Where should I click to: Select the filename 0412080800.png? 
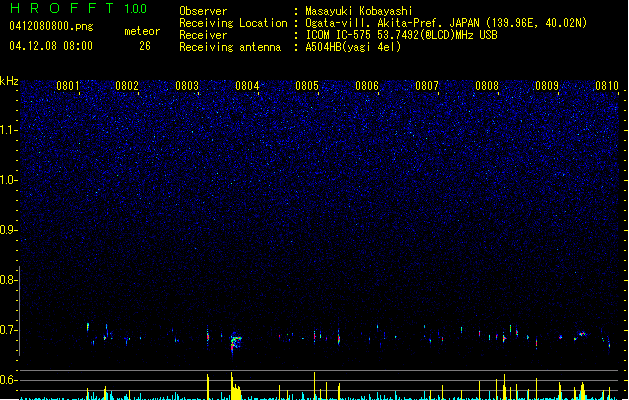pyautogui.click(x=51, y=26)
